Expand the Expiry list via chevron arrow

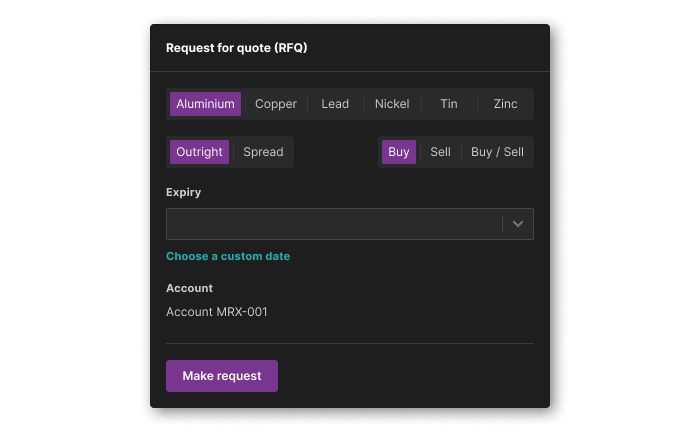(518, 224)
